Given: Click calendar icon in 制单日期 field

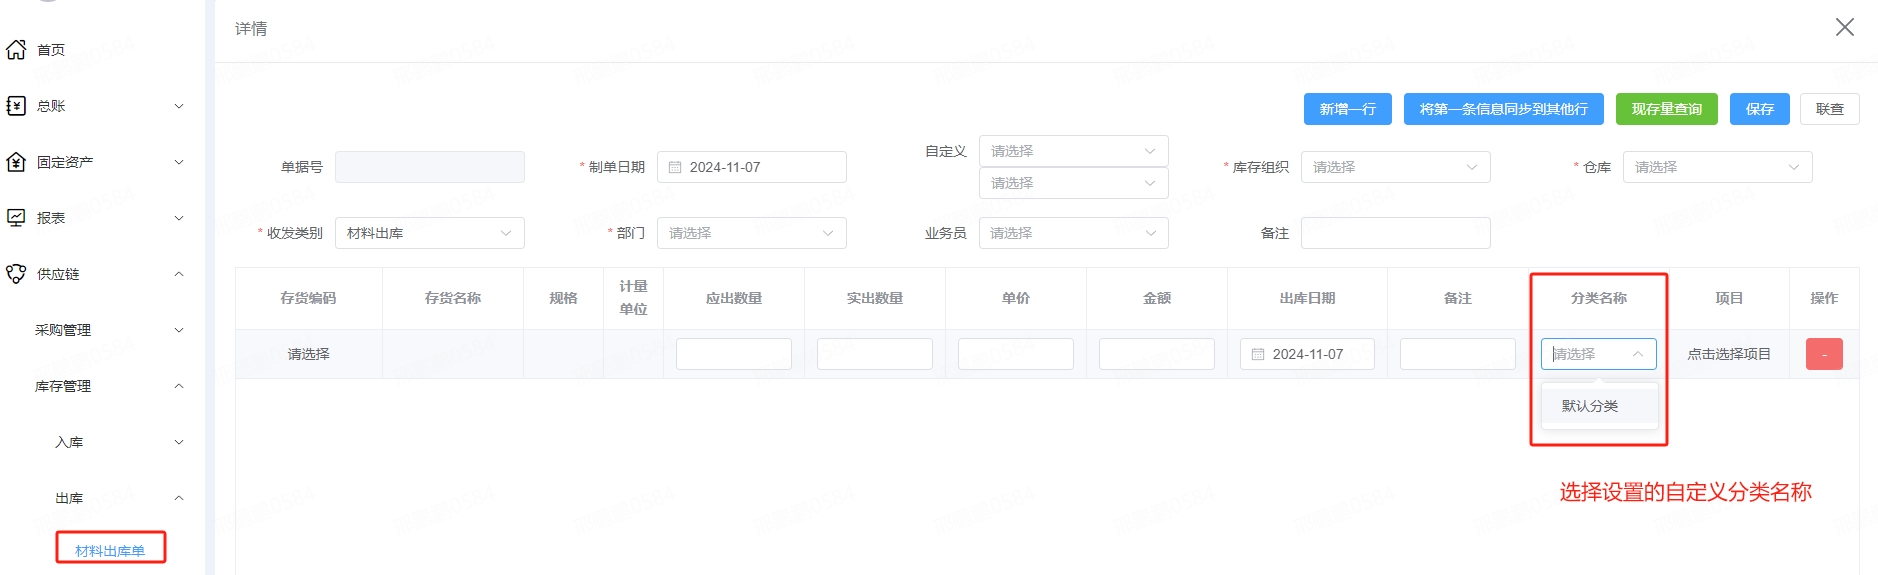Looking at the screenshot, I should [675, 167].
